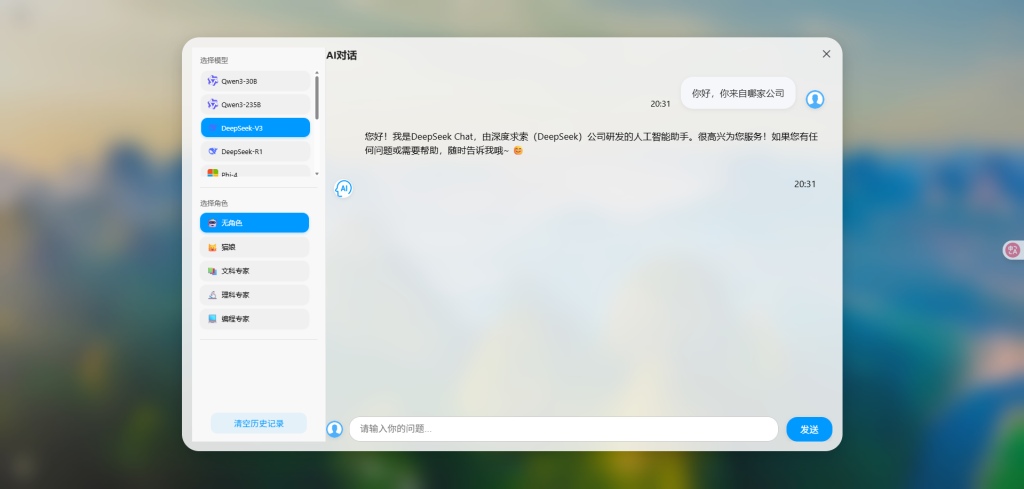The image size is (1024, 489).
Task: Select the 编程专家 programming role
Action: pyautogui.click(x=254, y=319)
